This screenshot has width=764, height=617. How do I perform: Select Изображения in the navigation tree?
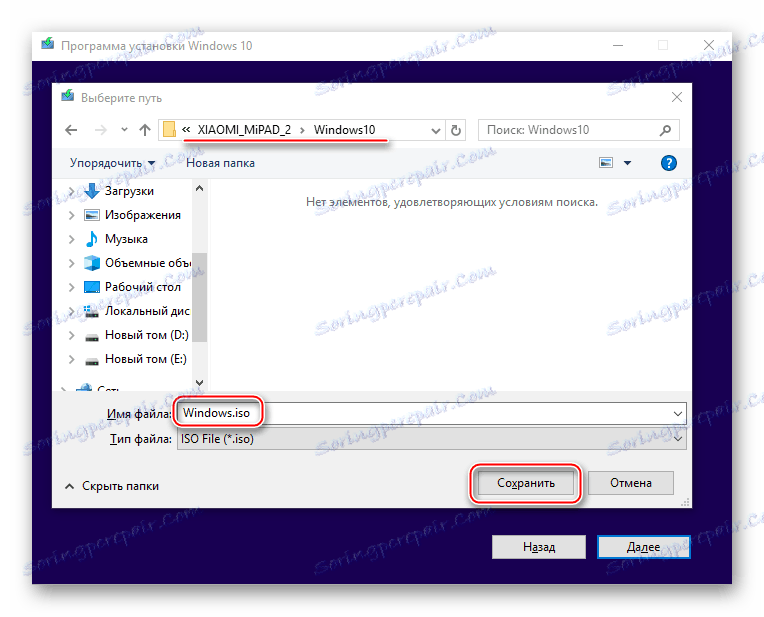[143, 215]
